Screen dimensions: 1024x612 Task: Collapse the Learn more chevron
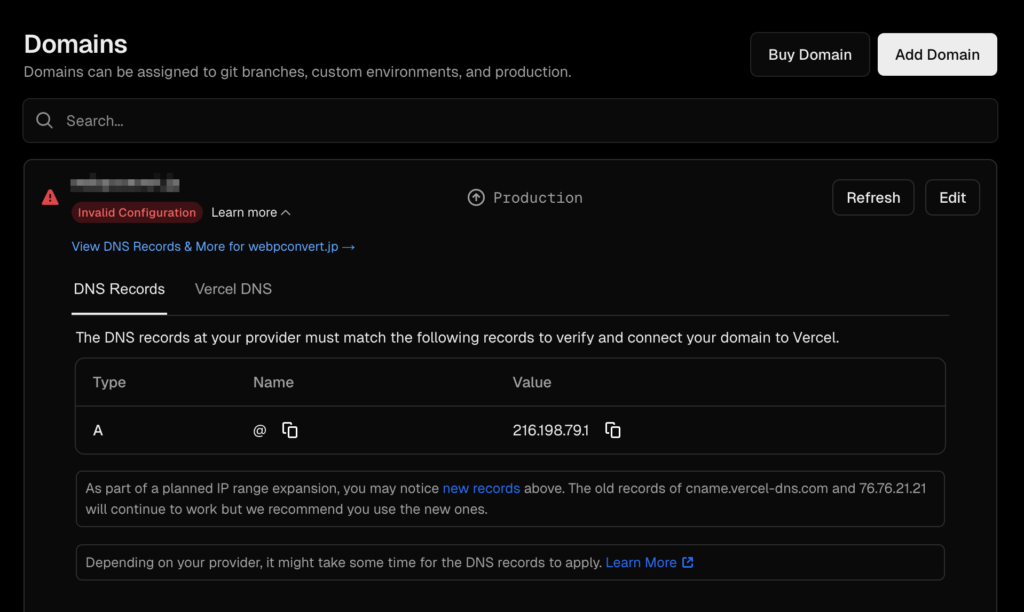click(286, 213)
